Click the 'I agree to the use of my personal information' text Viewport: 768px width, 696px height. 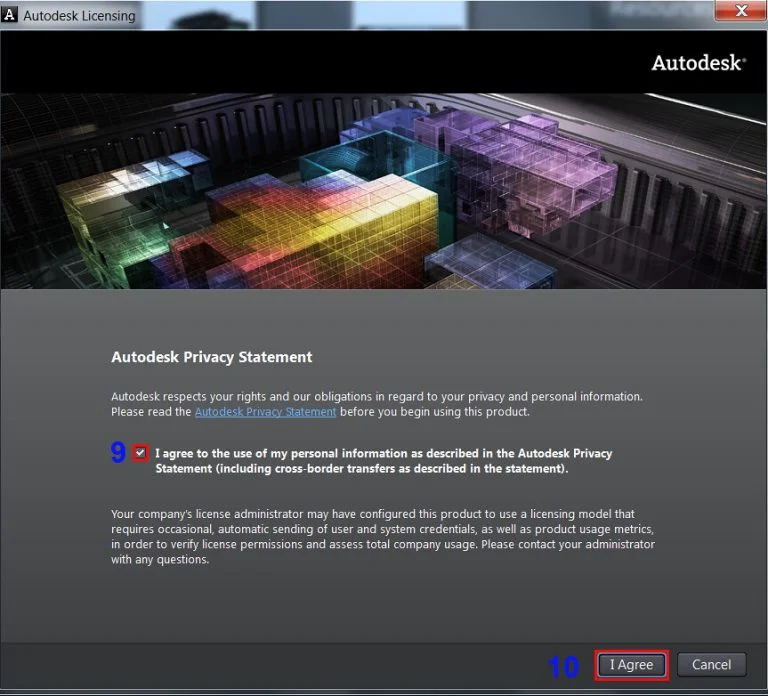click(384, 461)
